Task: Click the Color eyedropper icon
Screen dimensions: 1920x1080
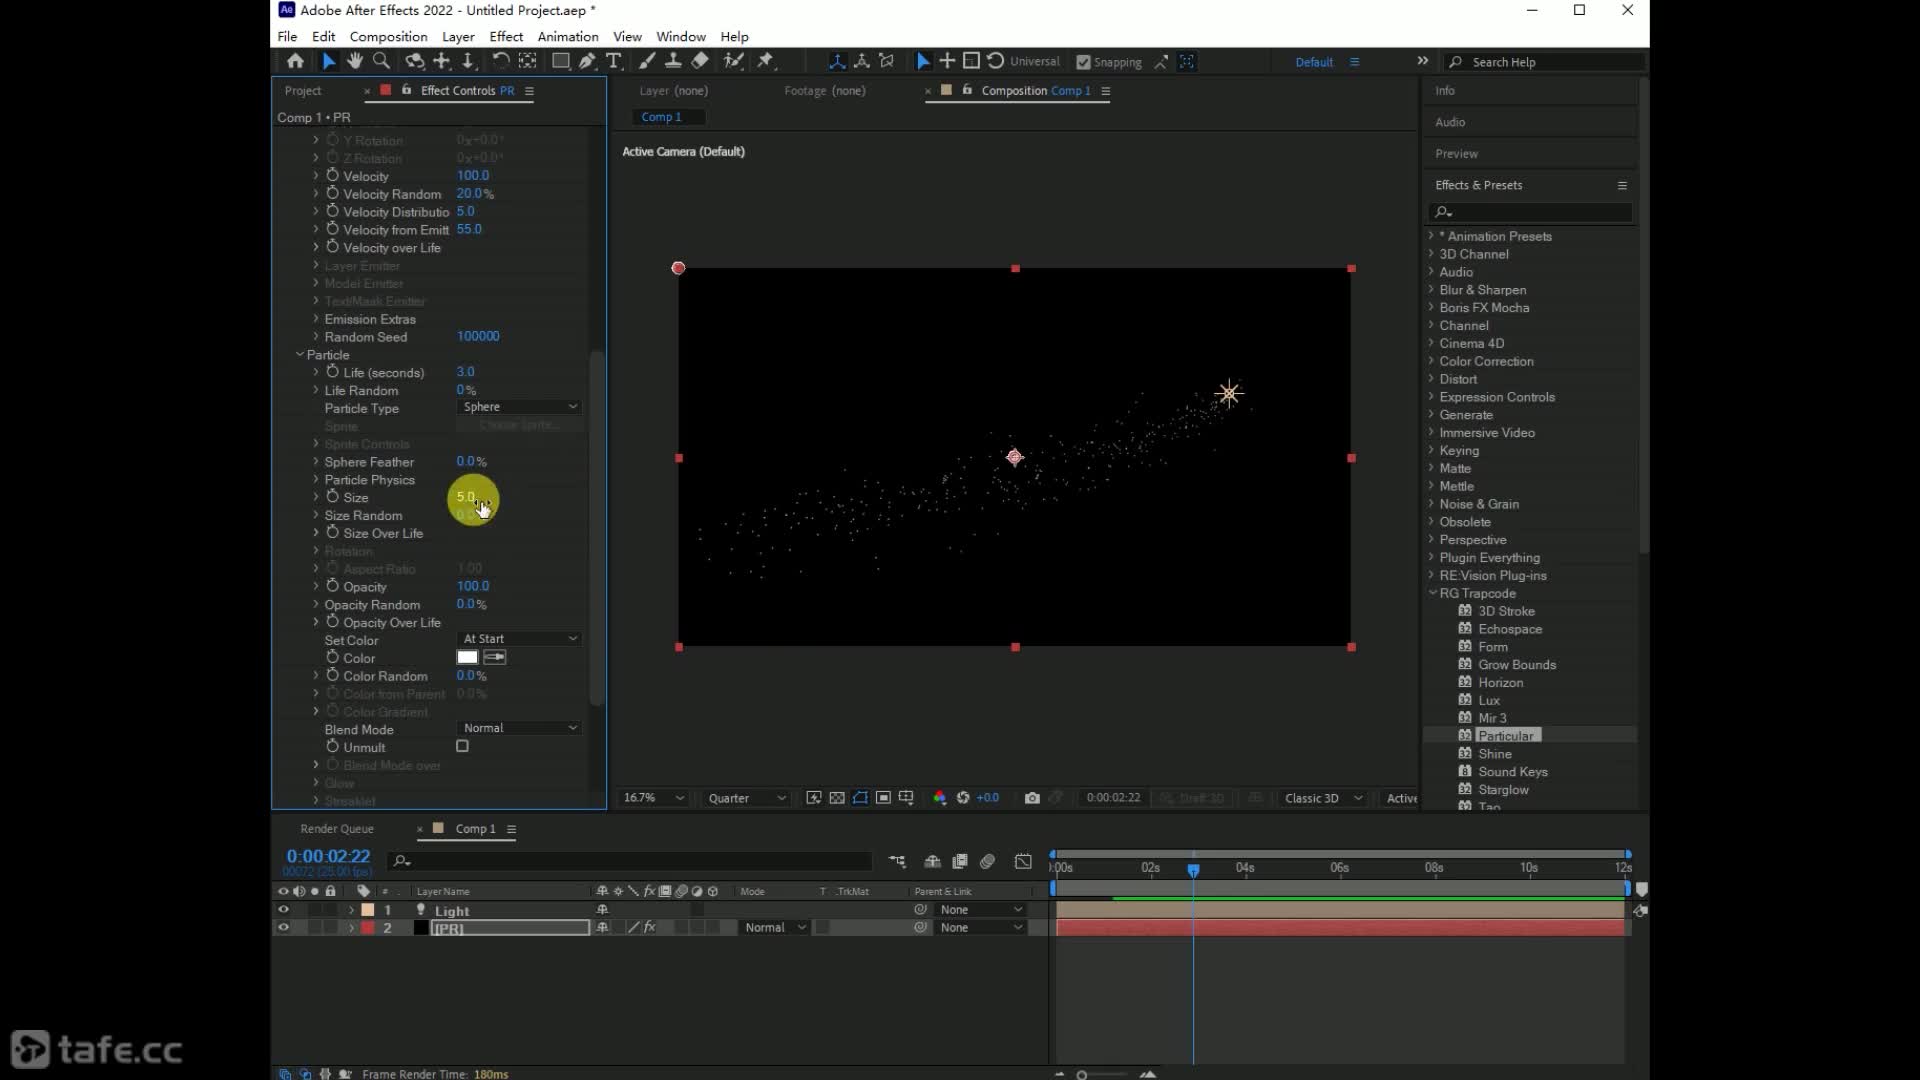Action: point(495,657)
